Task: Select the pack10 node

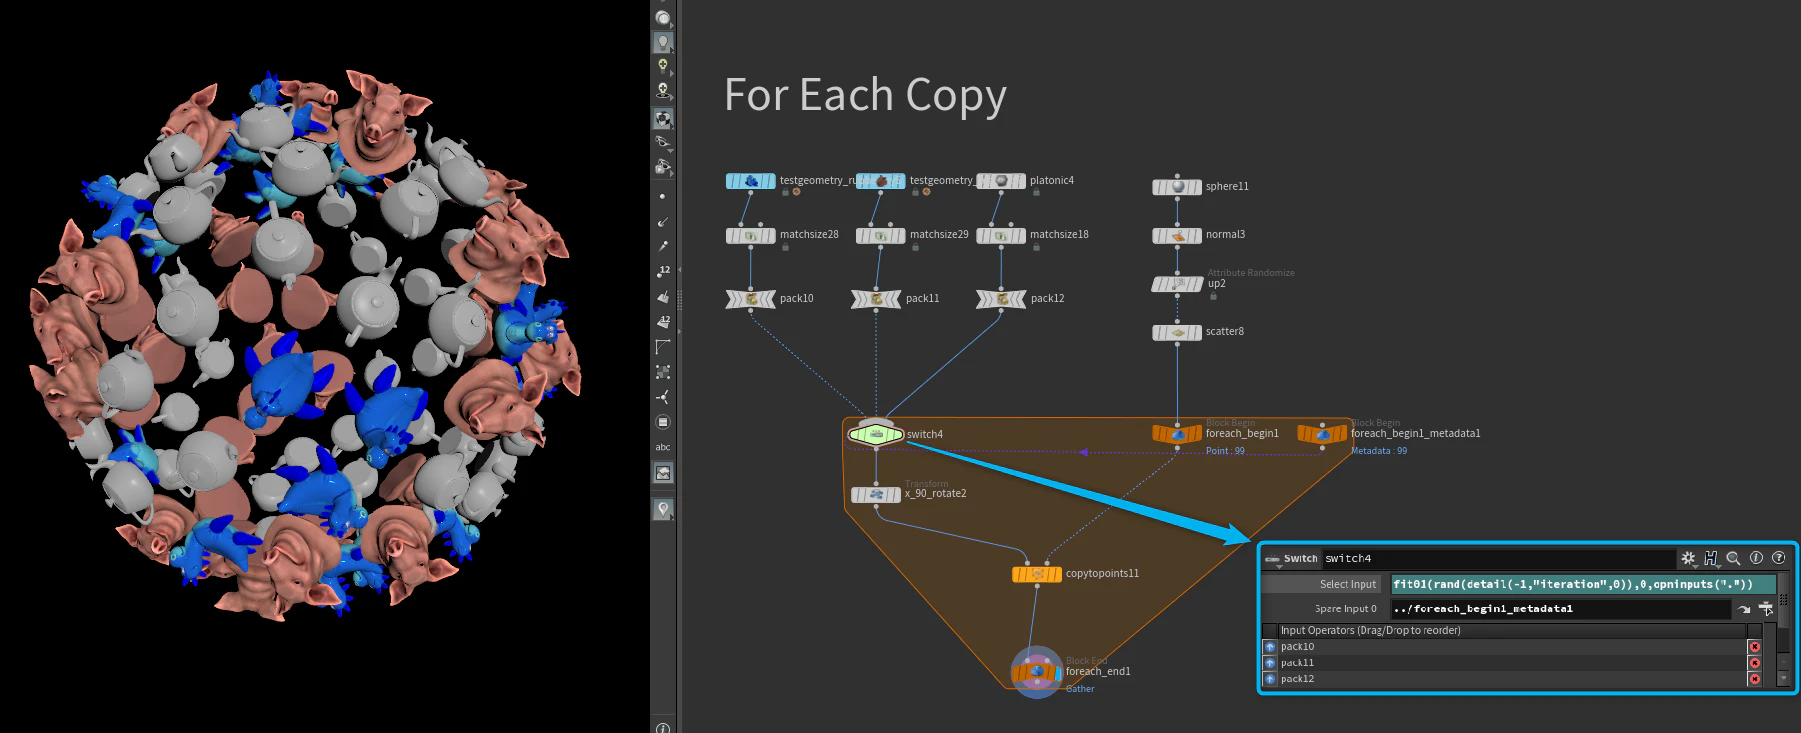Action: click(x=750, y=298)
